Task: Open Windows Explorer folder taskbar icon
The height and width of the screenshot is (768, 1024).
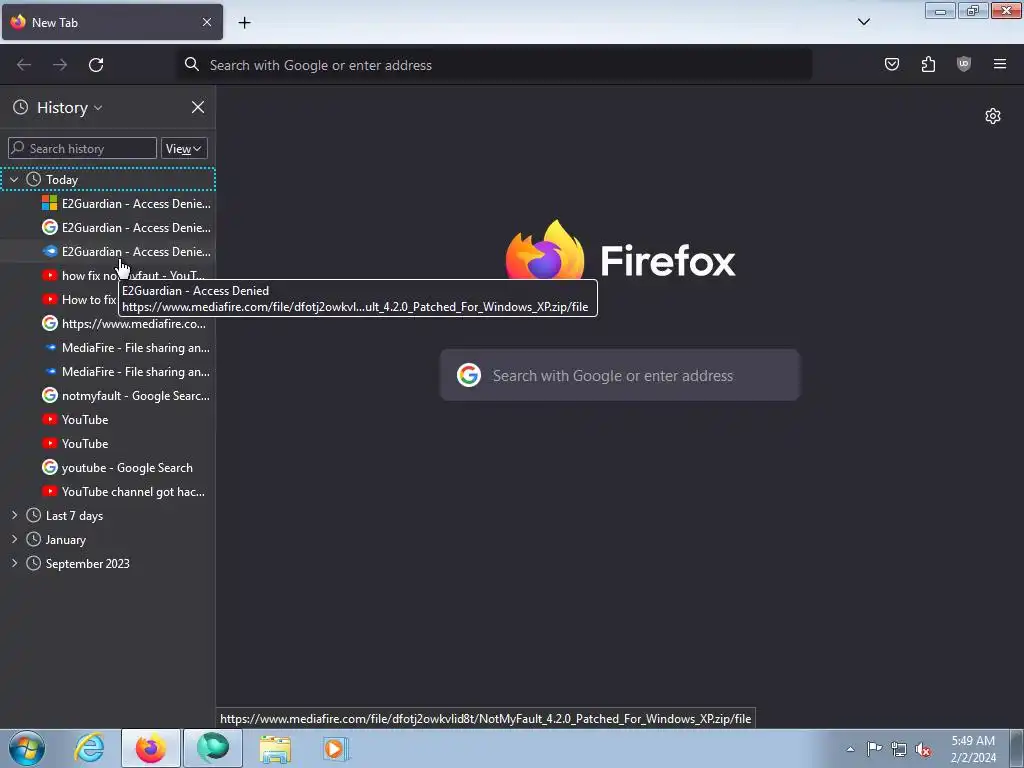Action: 275,748
